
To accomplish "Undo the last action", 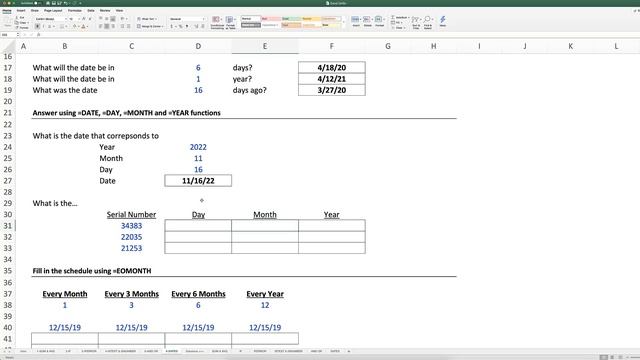I will tap(66, 3).
